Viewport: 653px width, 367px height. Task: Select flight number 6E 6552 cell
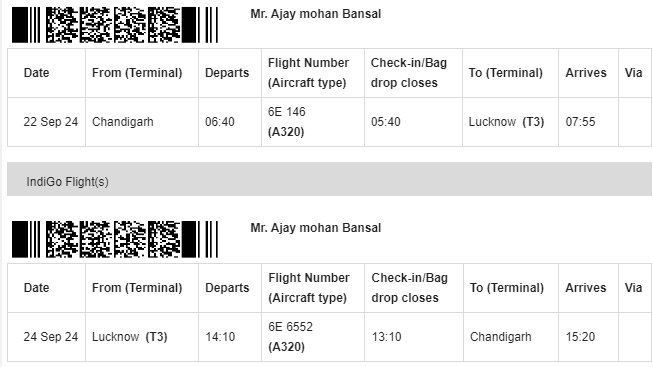[x=313, y=337]
